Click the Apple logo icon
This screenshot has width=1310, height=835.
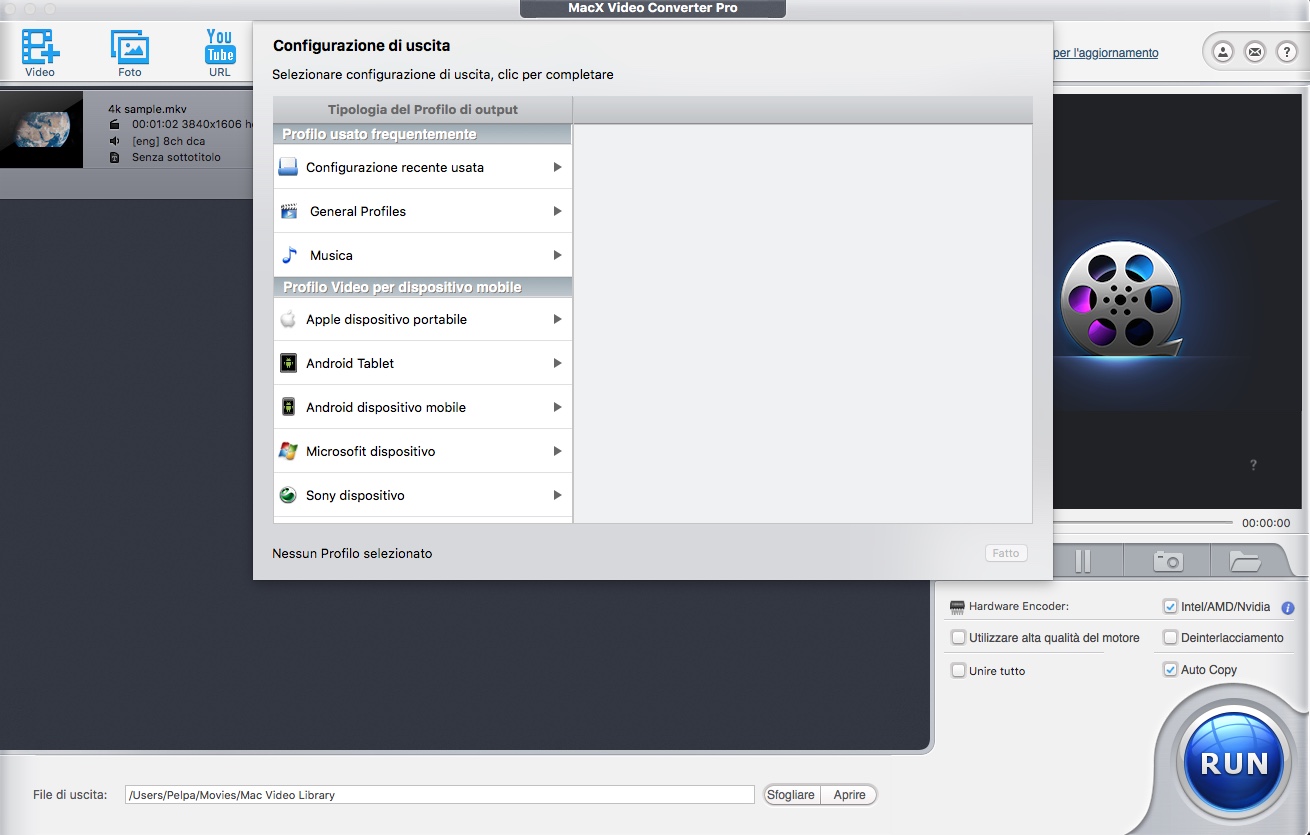[x=288, y=319]
